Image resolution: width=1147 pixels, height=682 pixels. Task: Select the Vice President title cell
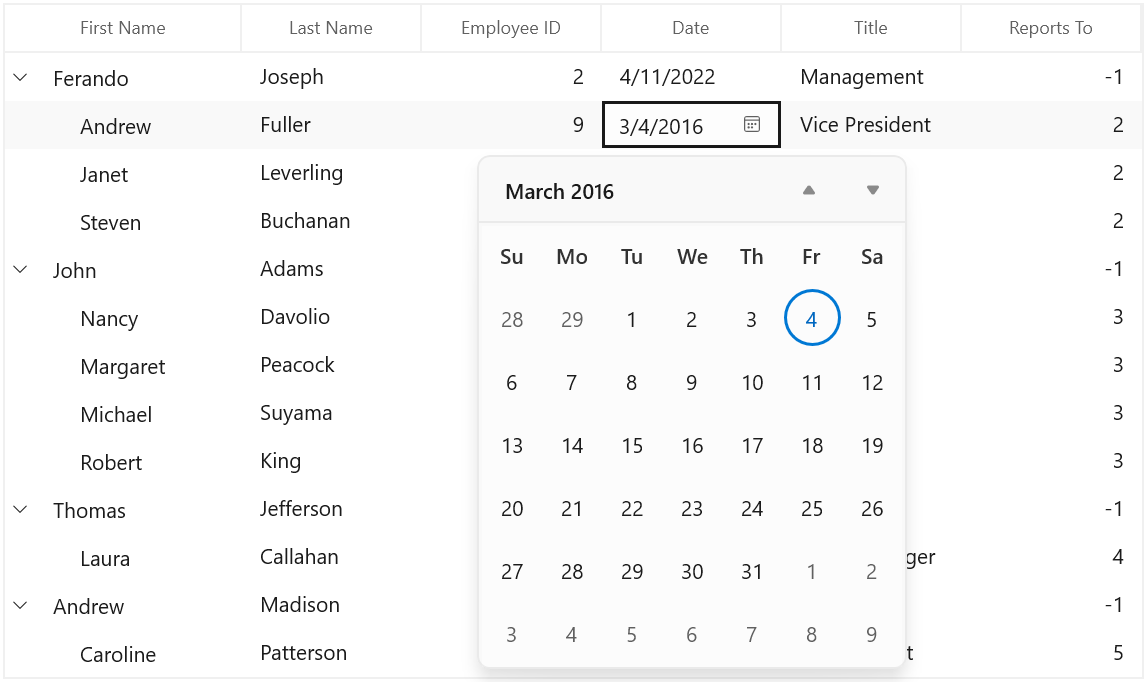(870, 125)
